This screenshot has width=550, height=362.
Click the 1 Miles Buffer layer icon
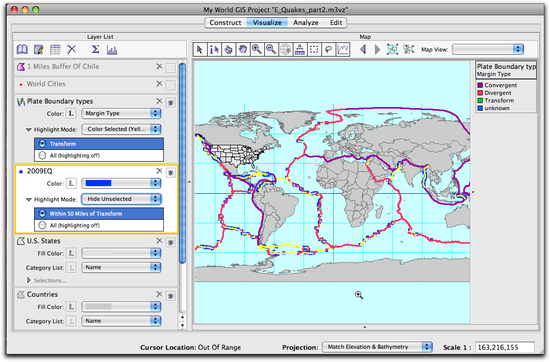tap(21, 67)
